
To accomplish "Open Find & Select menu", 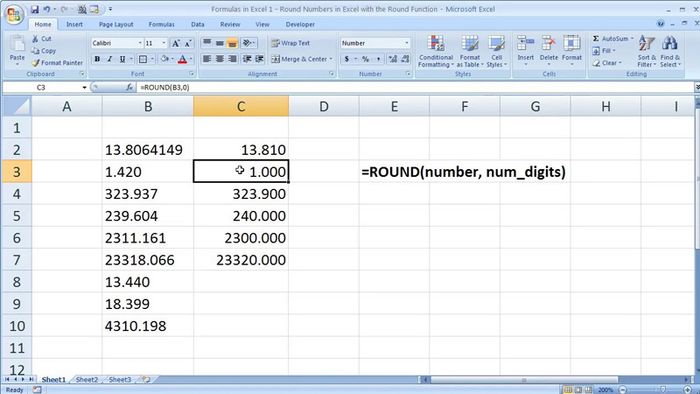I will tap(670, 52).
